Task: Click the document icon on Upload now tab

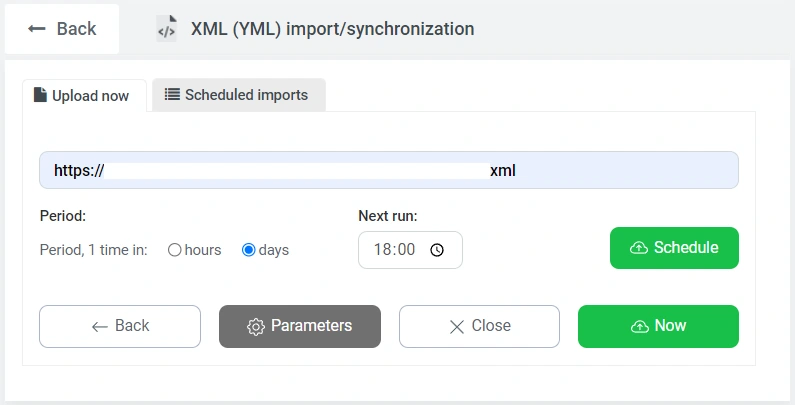Action: coord(40,95)
